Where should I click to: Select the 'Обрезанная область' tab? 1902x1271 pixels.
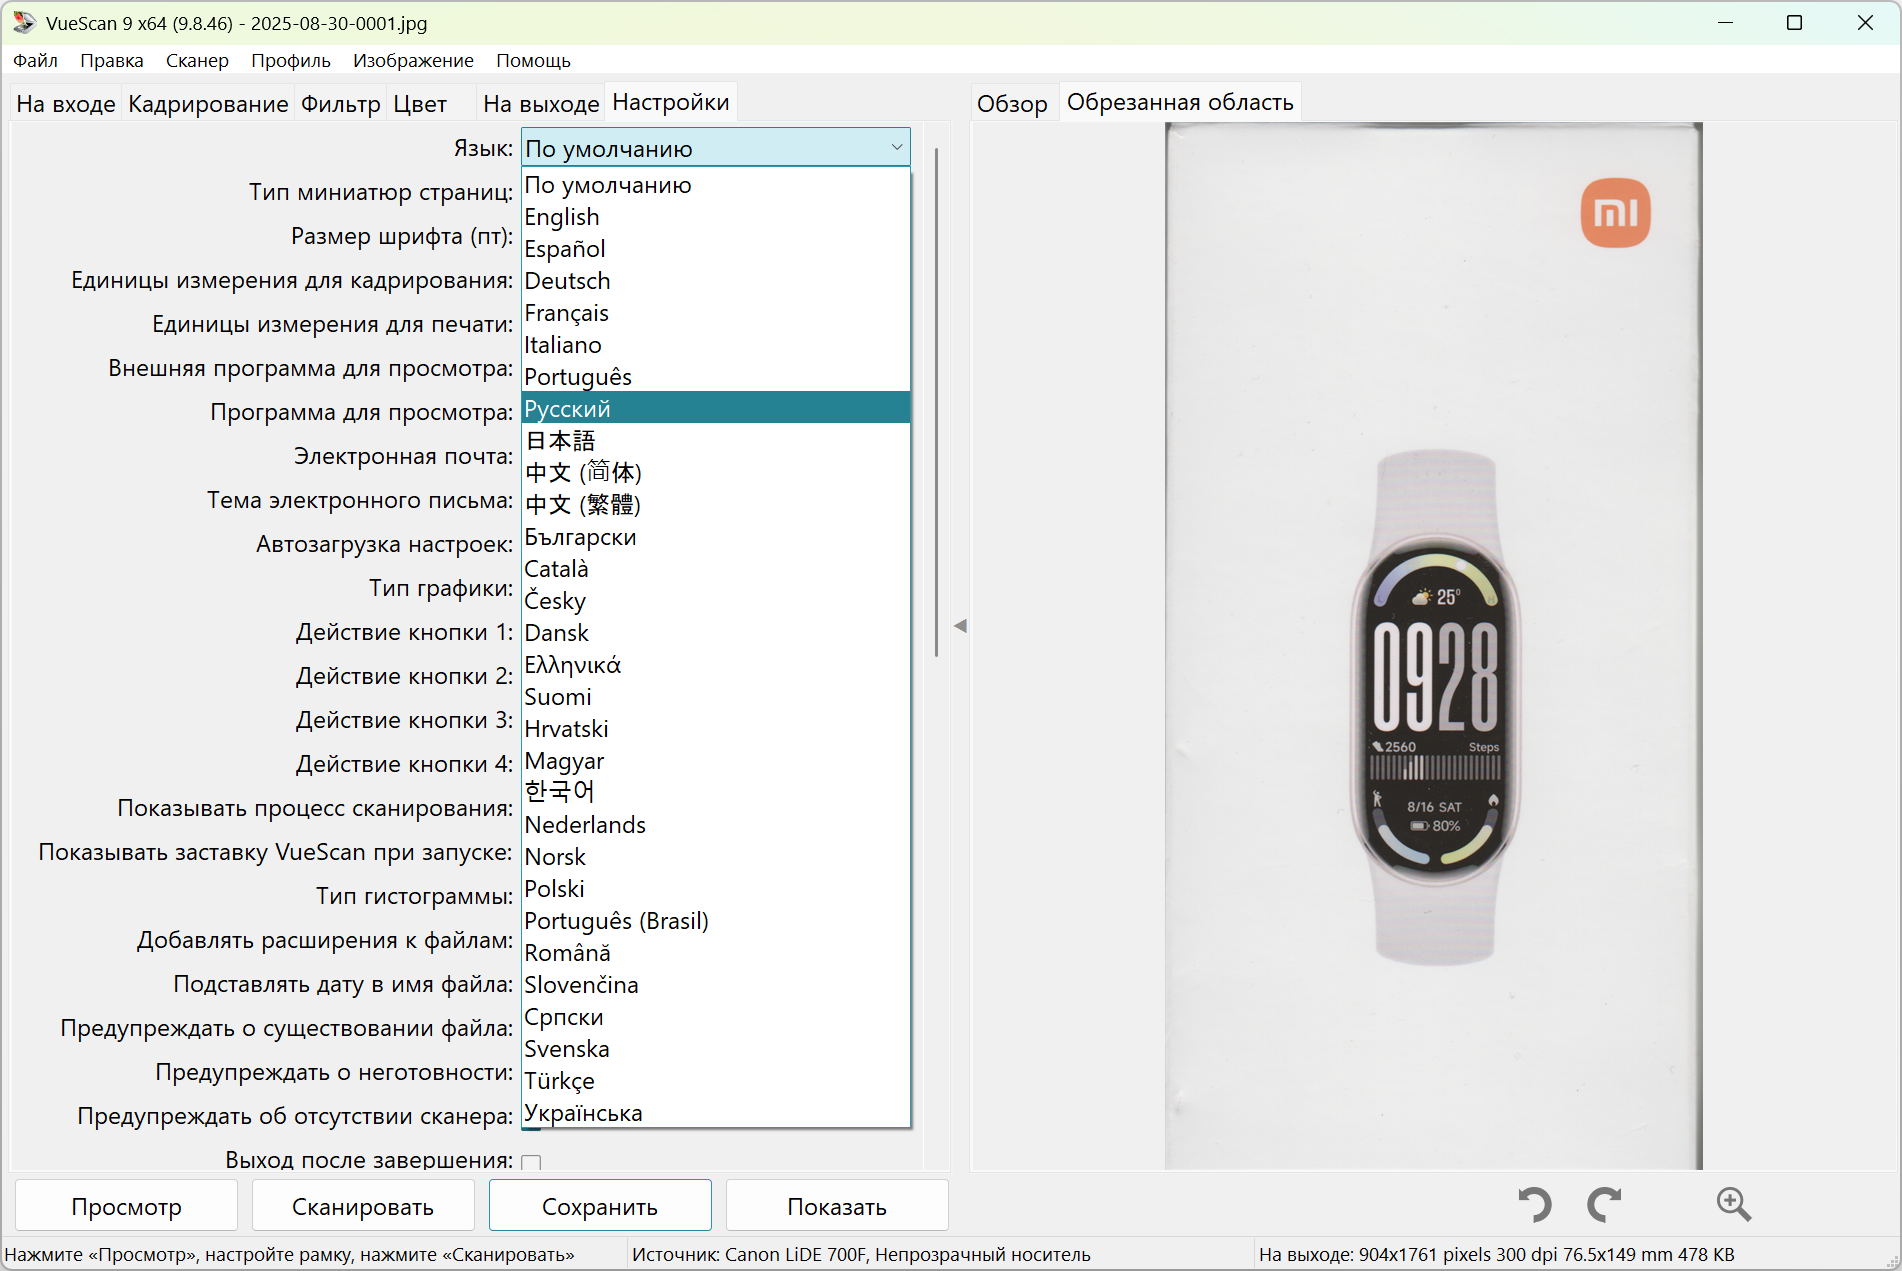coord(1180,102)
